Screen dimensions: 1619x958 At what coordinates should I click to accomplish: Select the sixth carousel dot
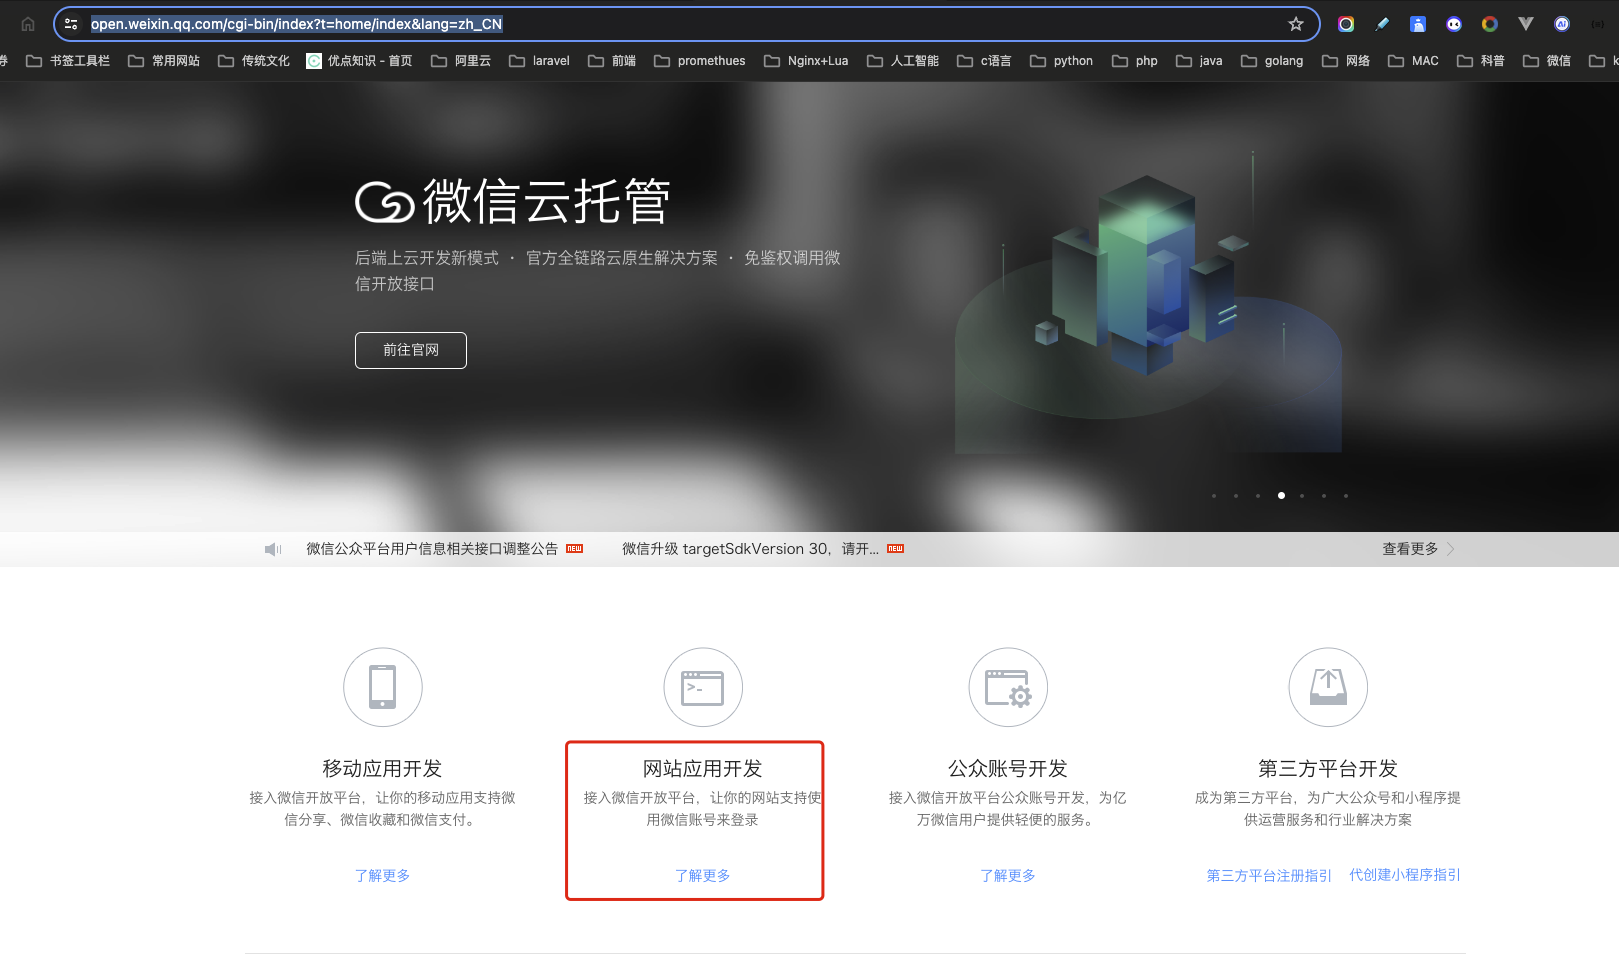pyautogui.click(x=1324, y=496)
